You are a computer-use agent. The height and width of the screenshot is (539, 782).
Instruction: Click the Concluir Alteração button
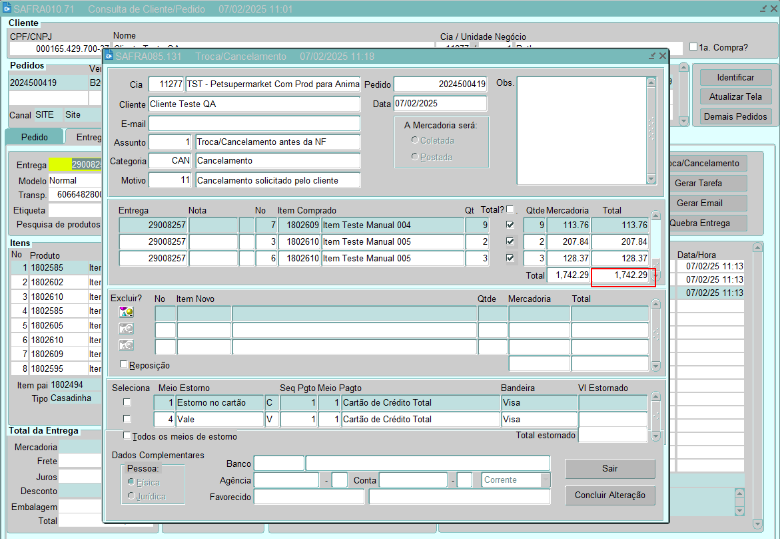[x=609, y=495]
